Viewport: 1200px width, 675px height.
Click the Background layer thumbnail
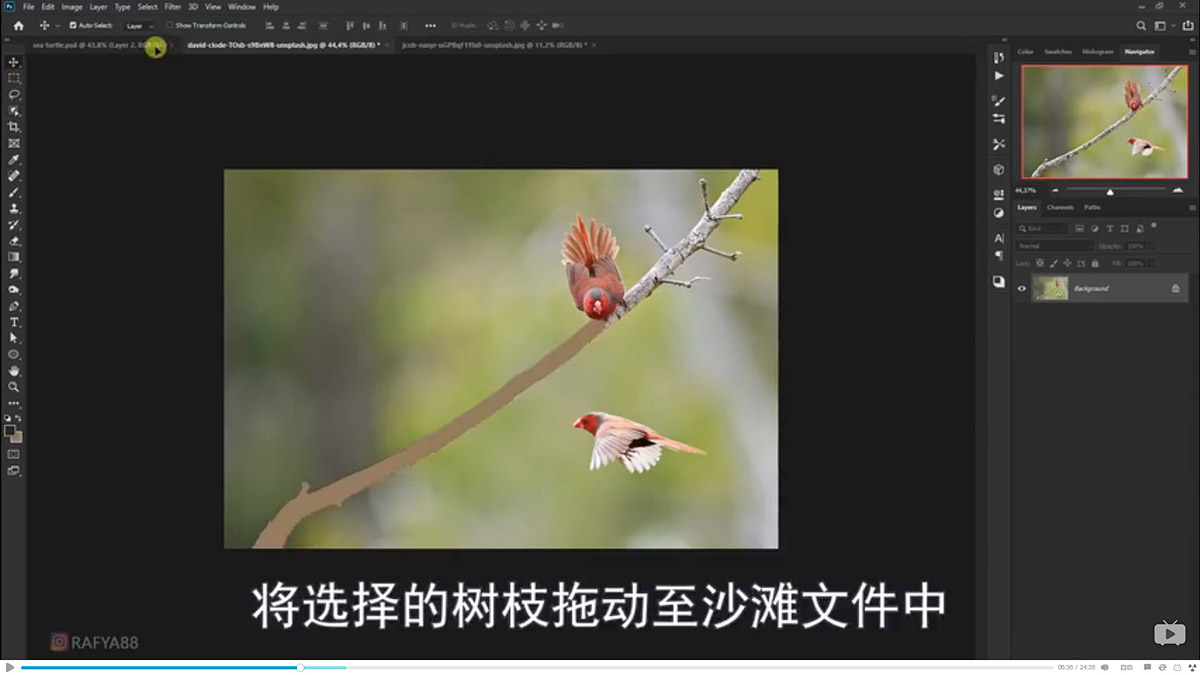1048,288
